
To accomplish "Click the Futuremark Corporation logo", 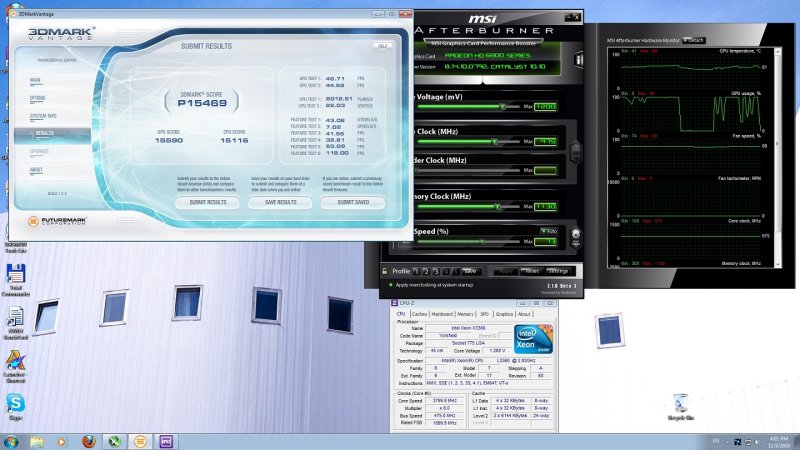I will (57, 221).
